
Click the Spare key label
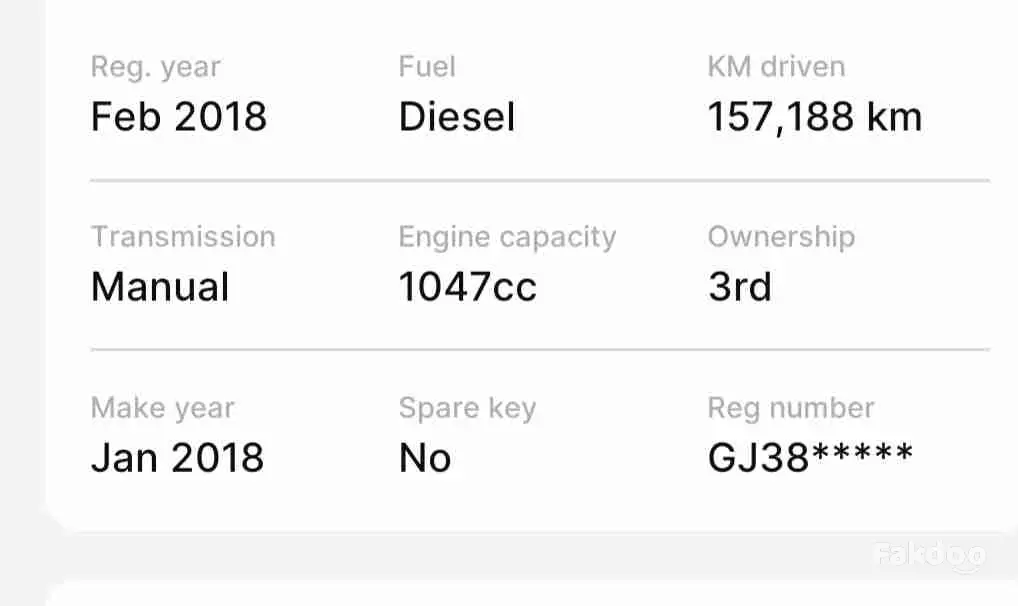pyautogui.click(x=467, y=409)
